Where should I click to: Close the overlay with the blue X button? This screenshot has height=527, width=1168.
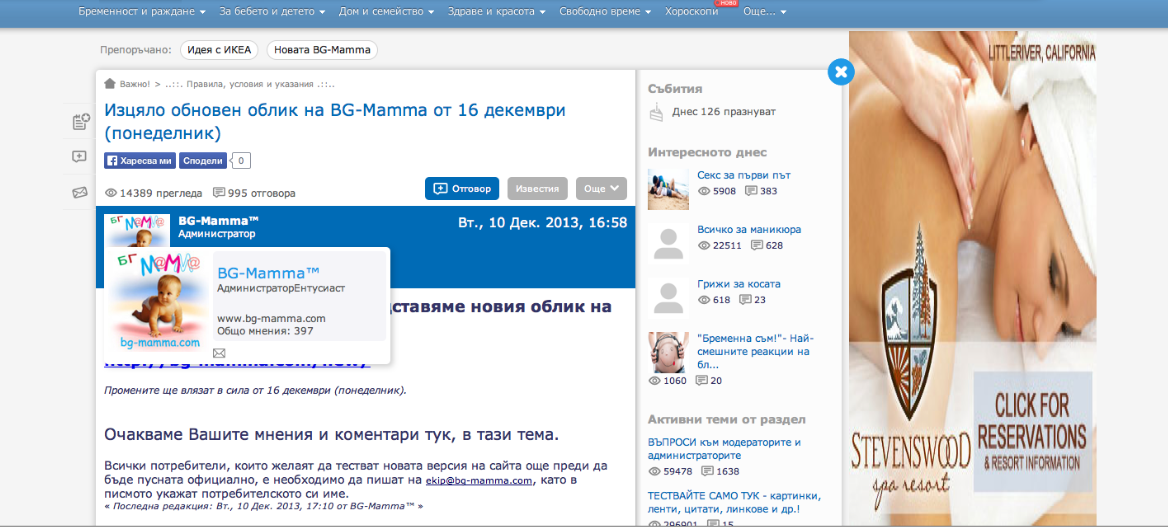[x=841, y=71]
